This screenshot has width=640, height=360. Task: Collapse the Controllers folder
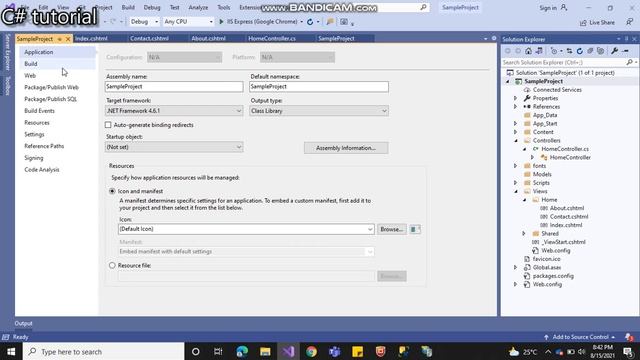pos(516,140)
